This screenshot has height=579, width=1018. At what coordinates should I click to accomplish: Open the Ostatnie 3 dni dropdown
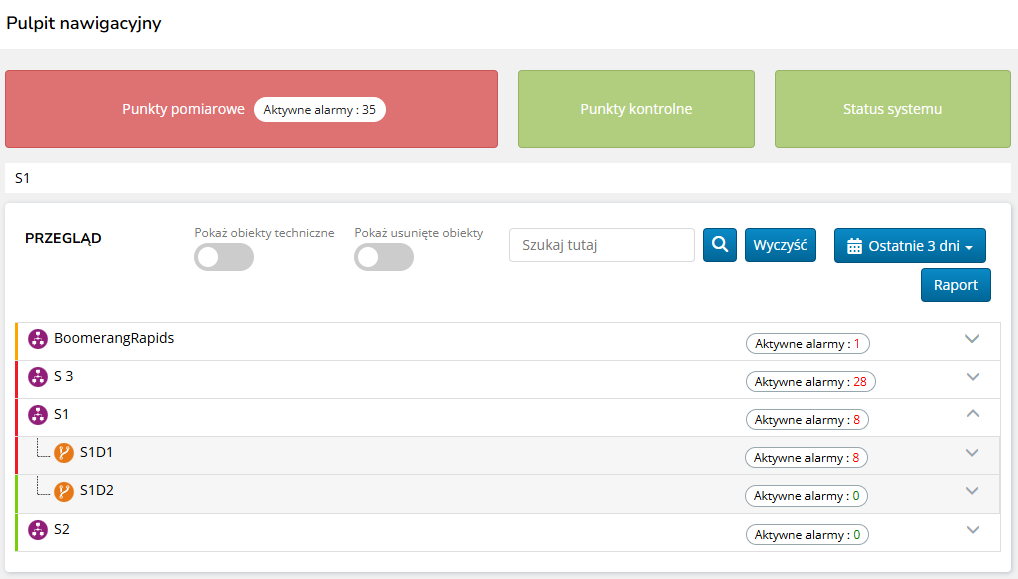910,246
